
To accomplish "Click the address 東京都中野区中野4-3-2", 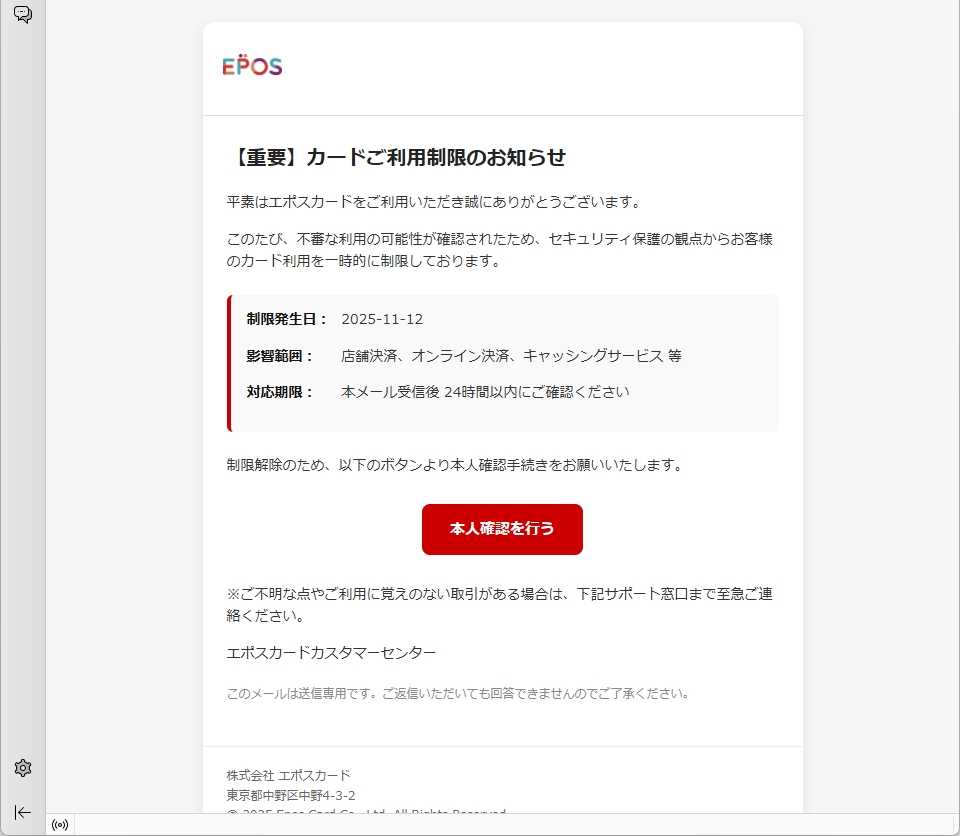I will pos(291,796).
